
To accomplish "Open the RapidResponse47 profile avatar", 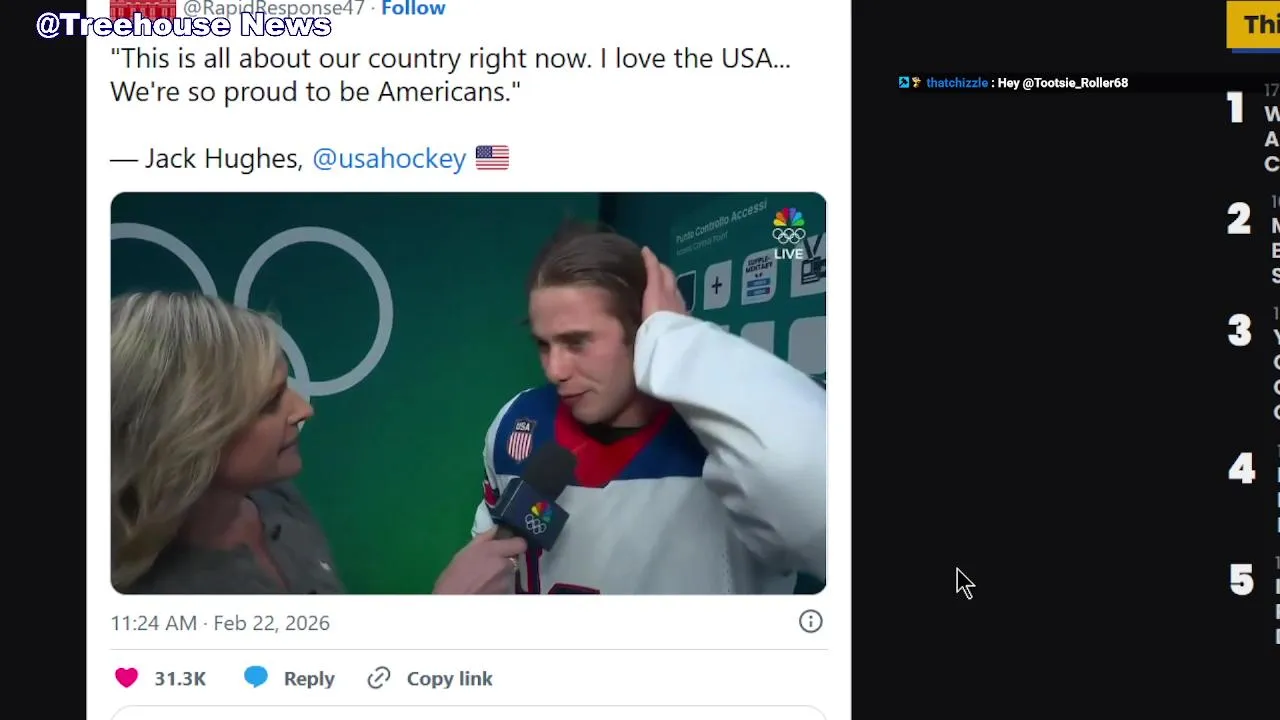I will (x=142, y=9).
